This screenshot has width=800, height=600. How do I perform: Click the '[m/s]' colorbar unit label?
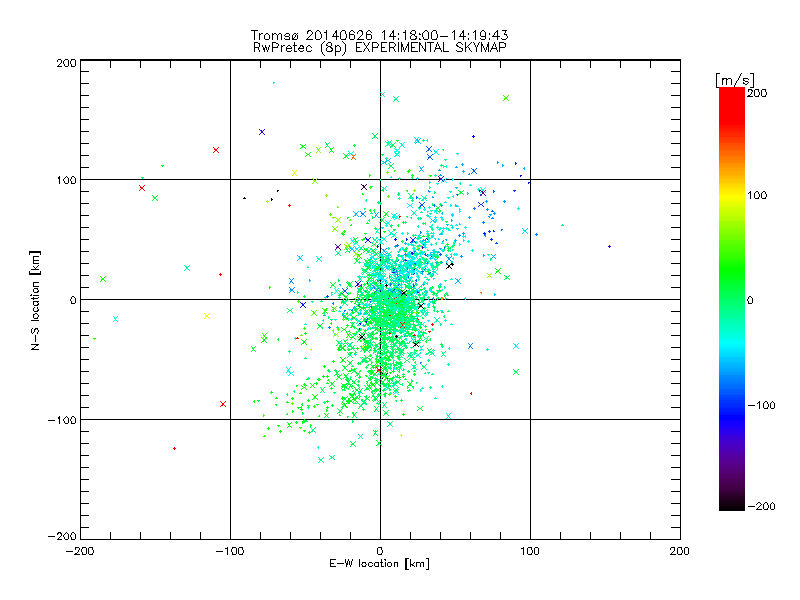(x=735, y=80)
